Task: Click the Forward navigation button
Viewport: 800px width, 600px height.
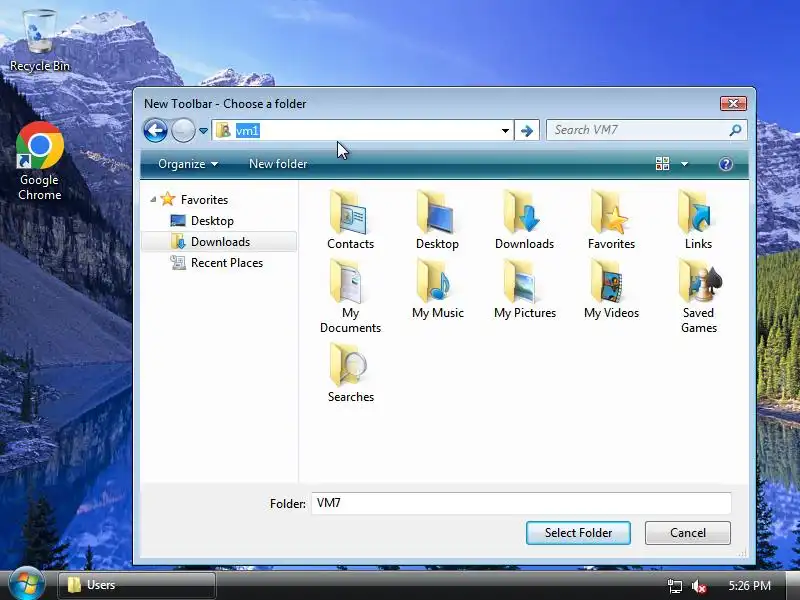Action: [x=183, y=131]
